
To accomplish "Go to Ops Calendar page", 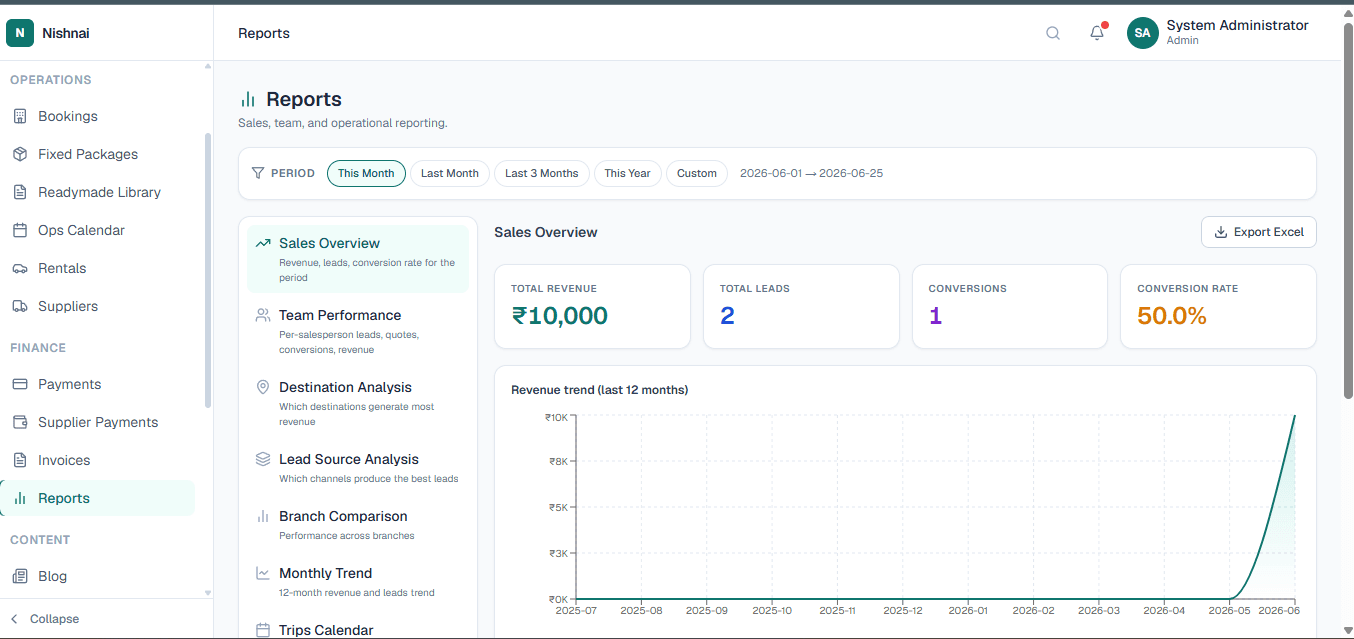I will (x=98, y=230).
